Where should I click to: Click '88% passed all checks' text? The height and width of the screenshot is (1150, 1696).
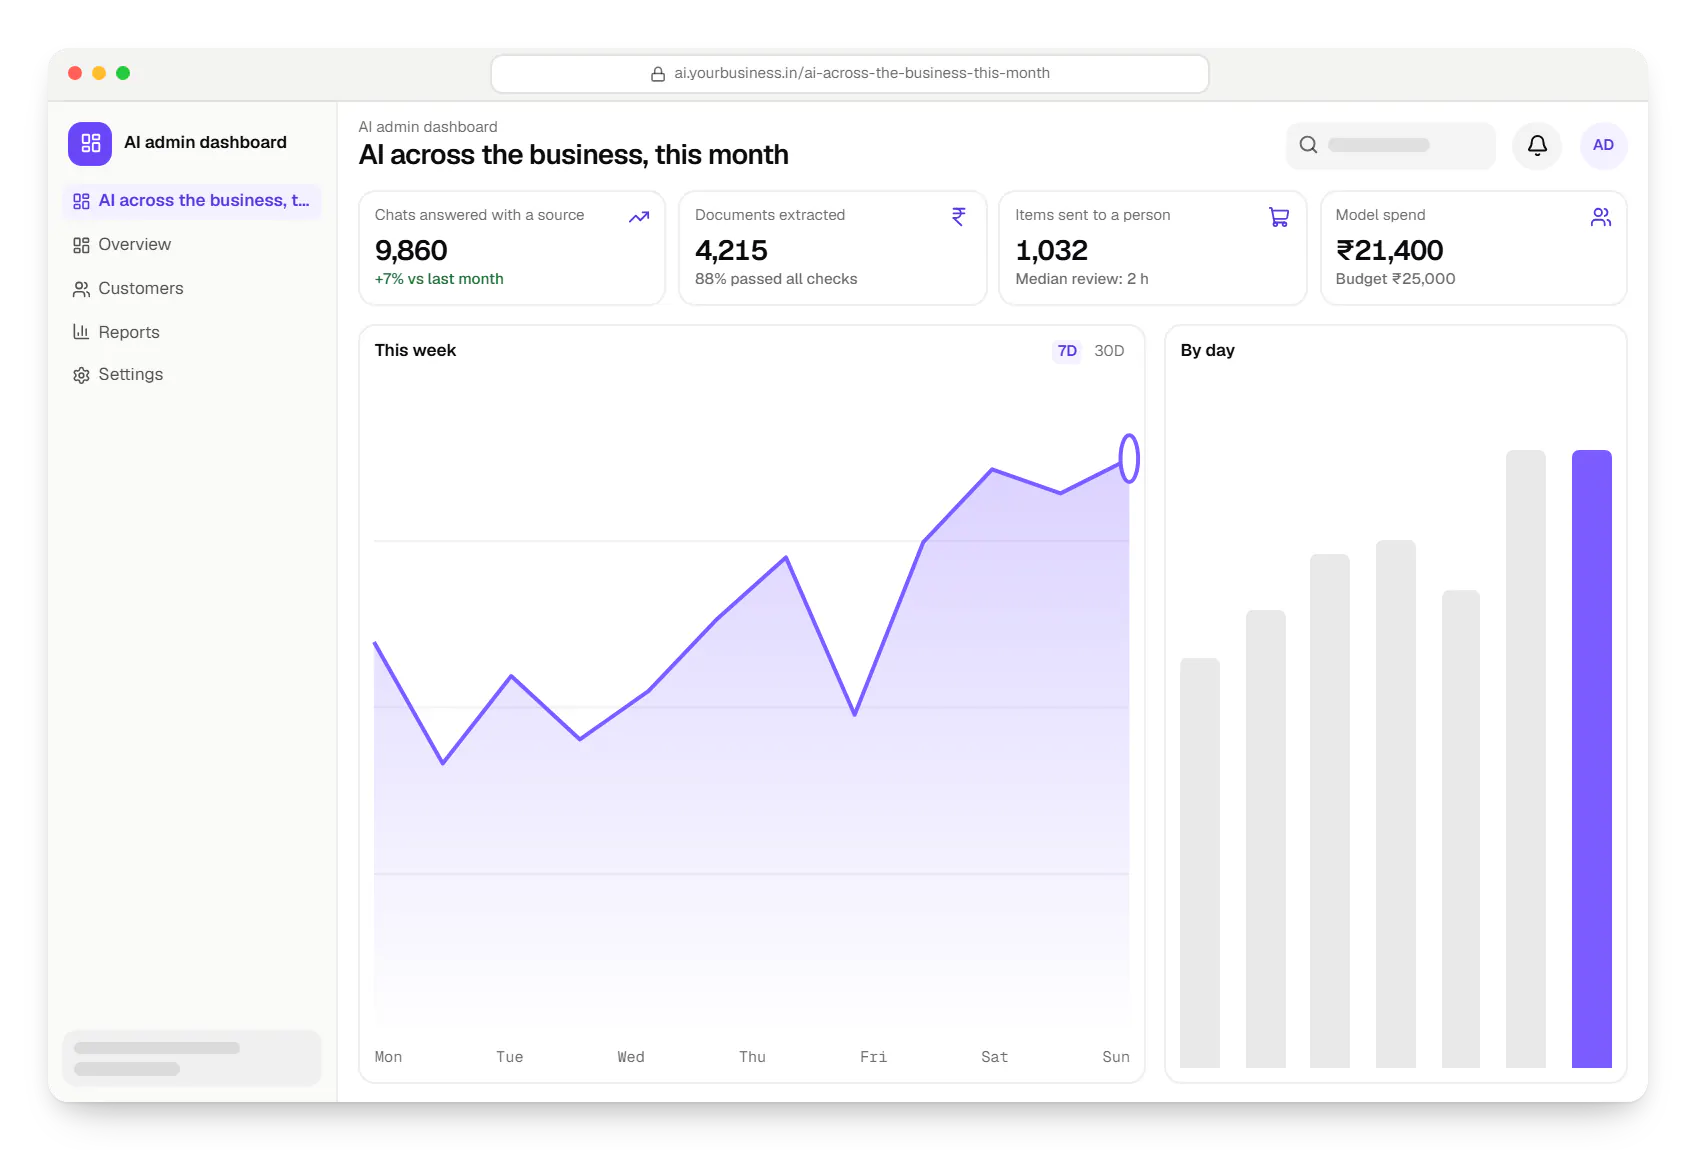point(776,279)
